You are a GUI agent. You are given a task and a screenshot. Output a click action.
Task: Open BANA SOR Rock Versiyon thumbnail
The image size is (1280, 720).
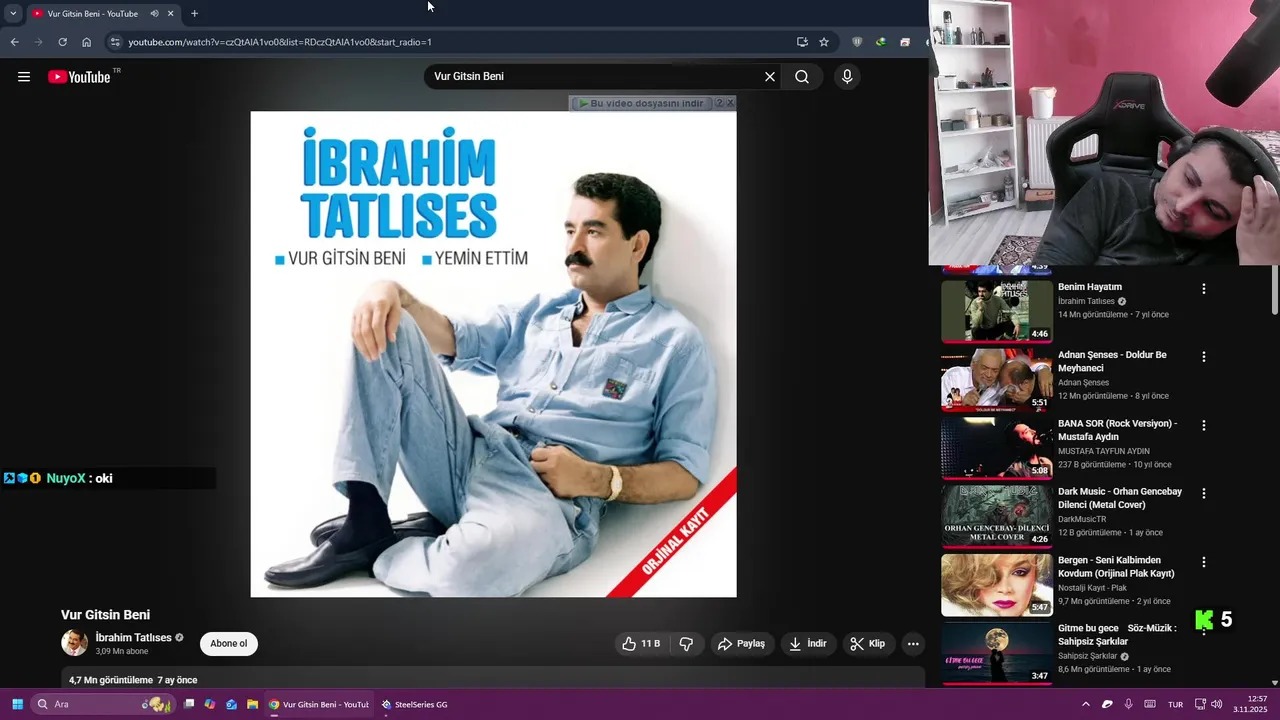tap(997, 448)
